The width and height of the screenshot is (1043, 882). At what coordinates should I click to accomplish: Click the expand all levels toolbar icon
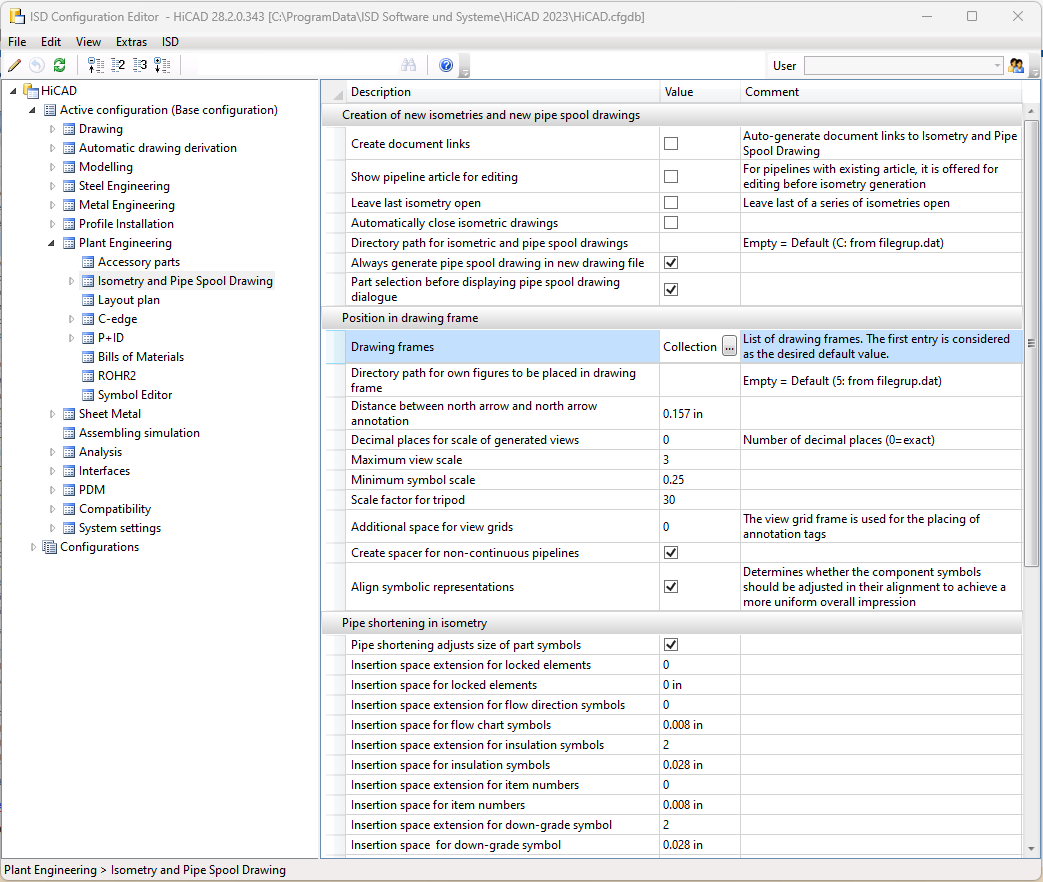pyautogui.click(x=163, y=65)
